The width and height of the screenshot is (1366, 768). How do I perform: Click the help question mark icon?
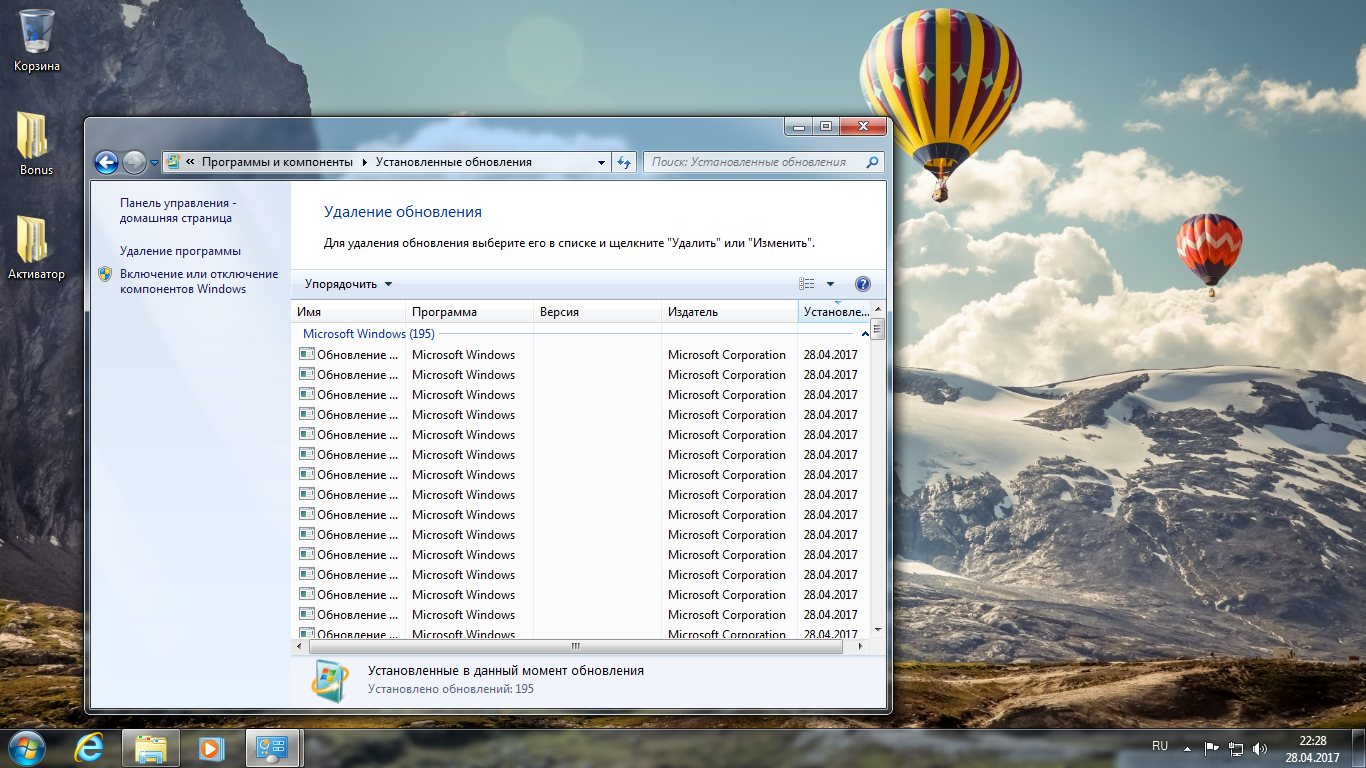[863, 284]
